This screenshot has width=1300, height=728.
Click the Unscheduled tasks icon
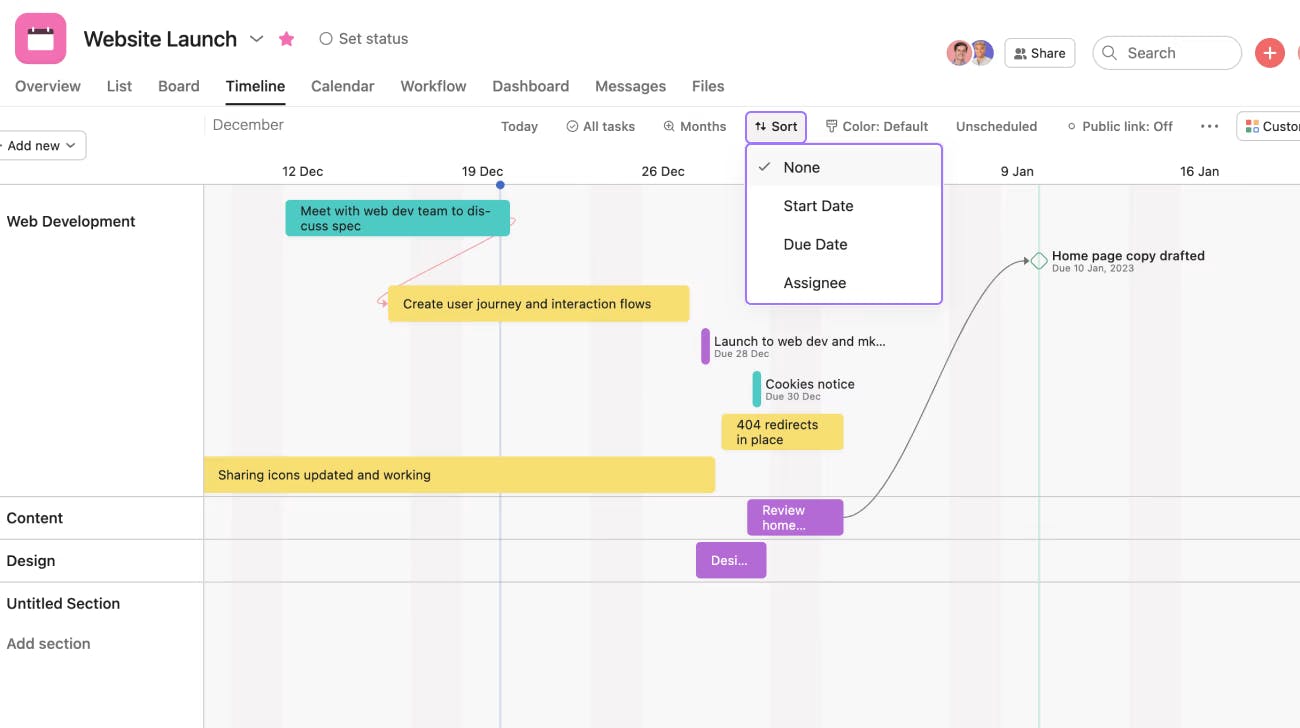[996, 126]
